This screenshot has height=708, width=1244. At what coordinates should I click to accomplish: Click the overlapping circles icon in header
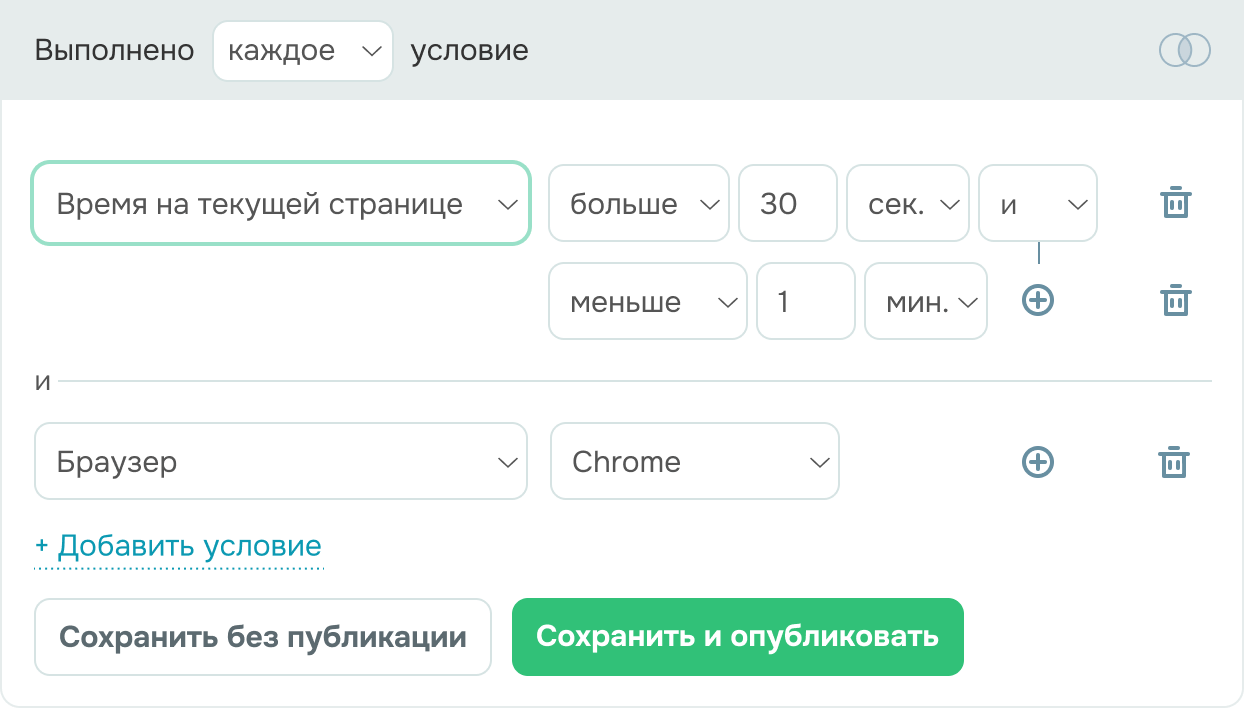(x=1184, y=50)
